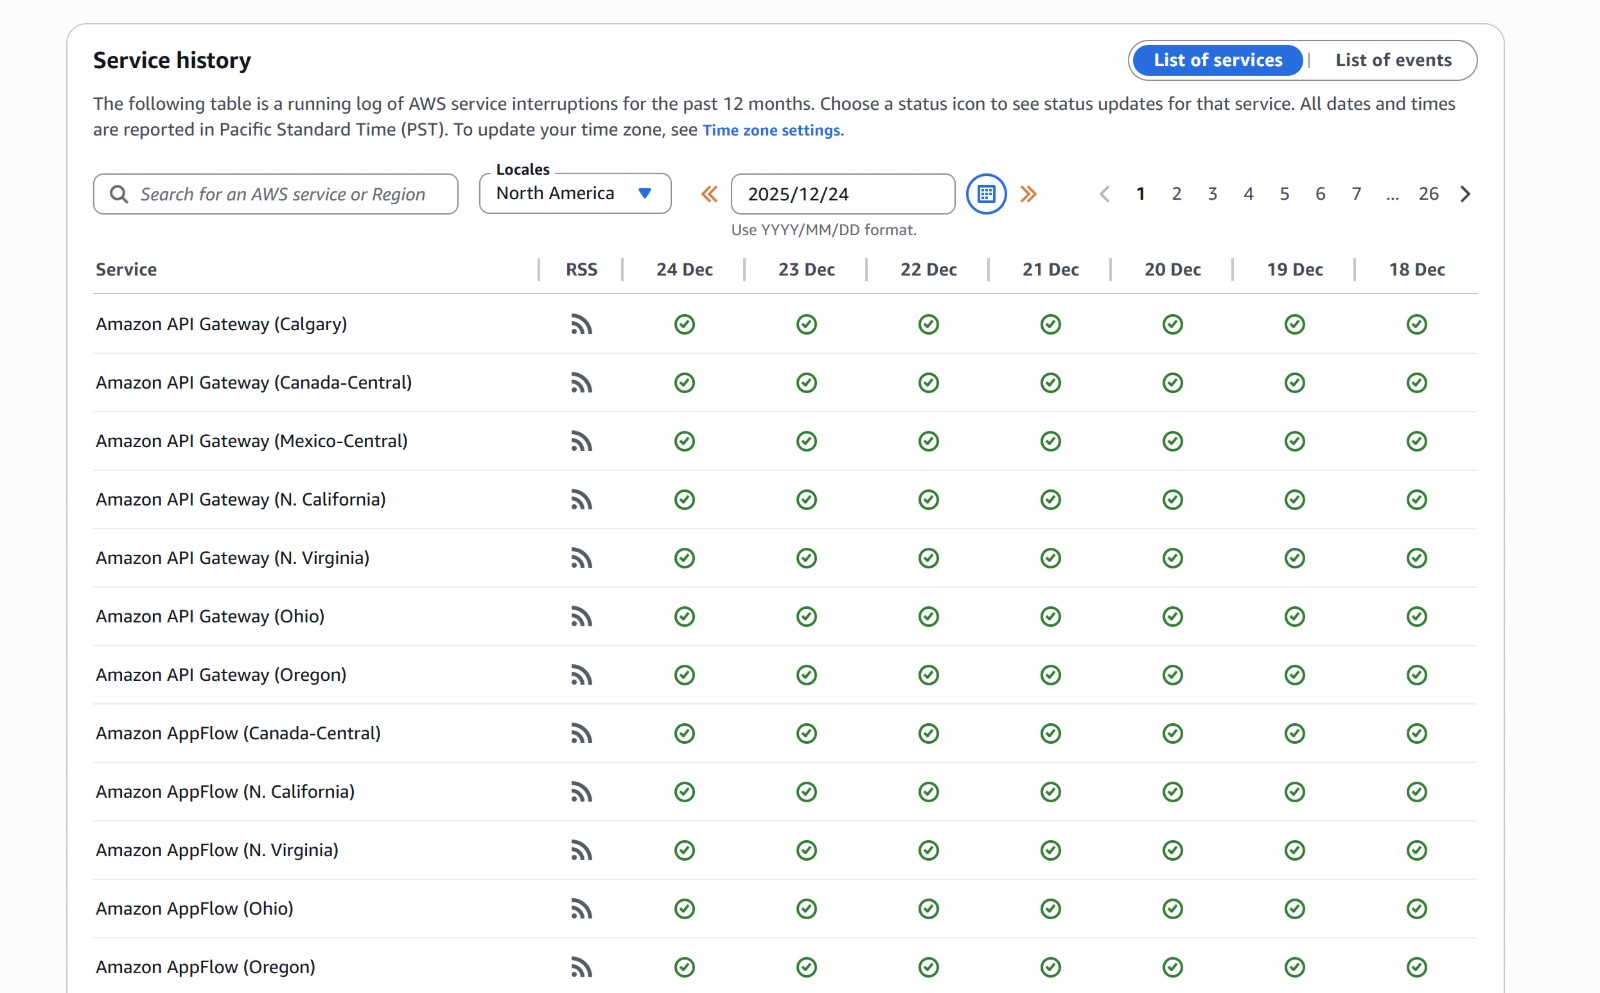Image resolution: width=1600 pixels, height=993 pixels.
Task: Open RSS feed for API Gateway (N. Virginia)
Action: coord(581,558)
